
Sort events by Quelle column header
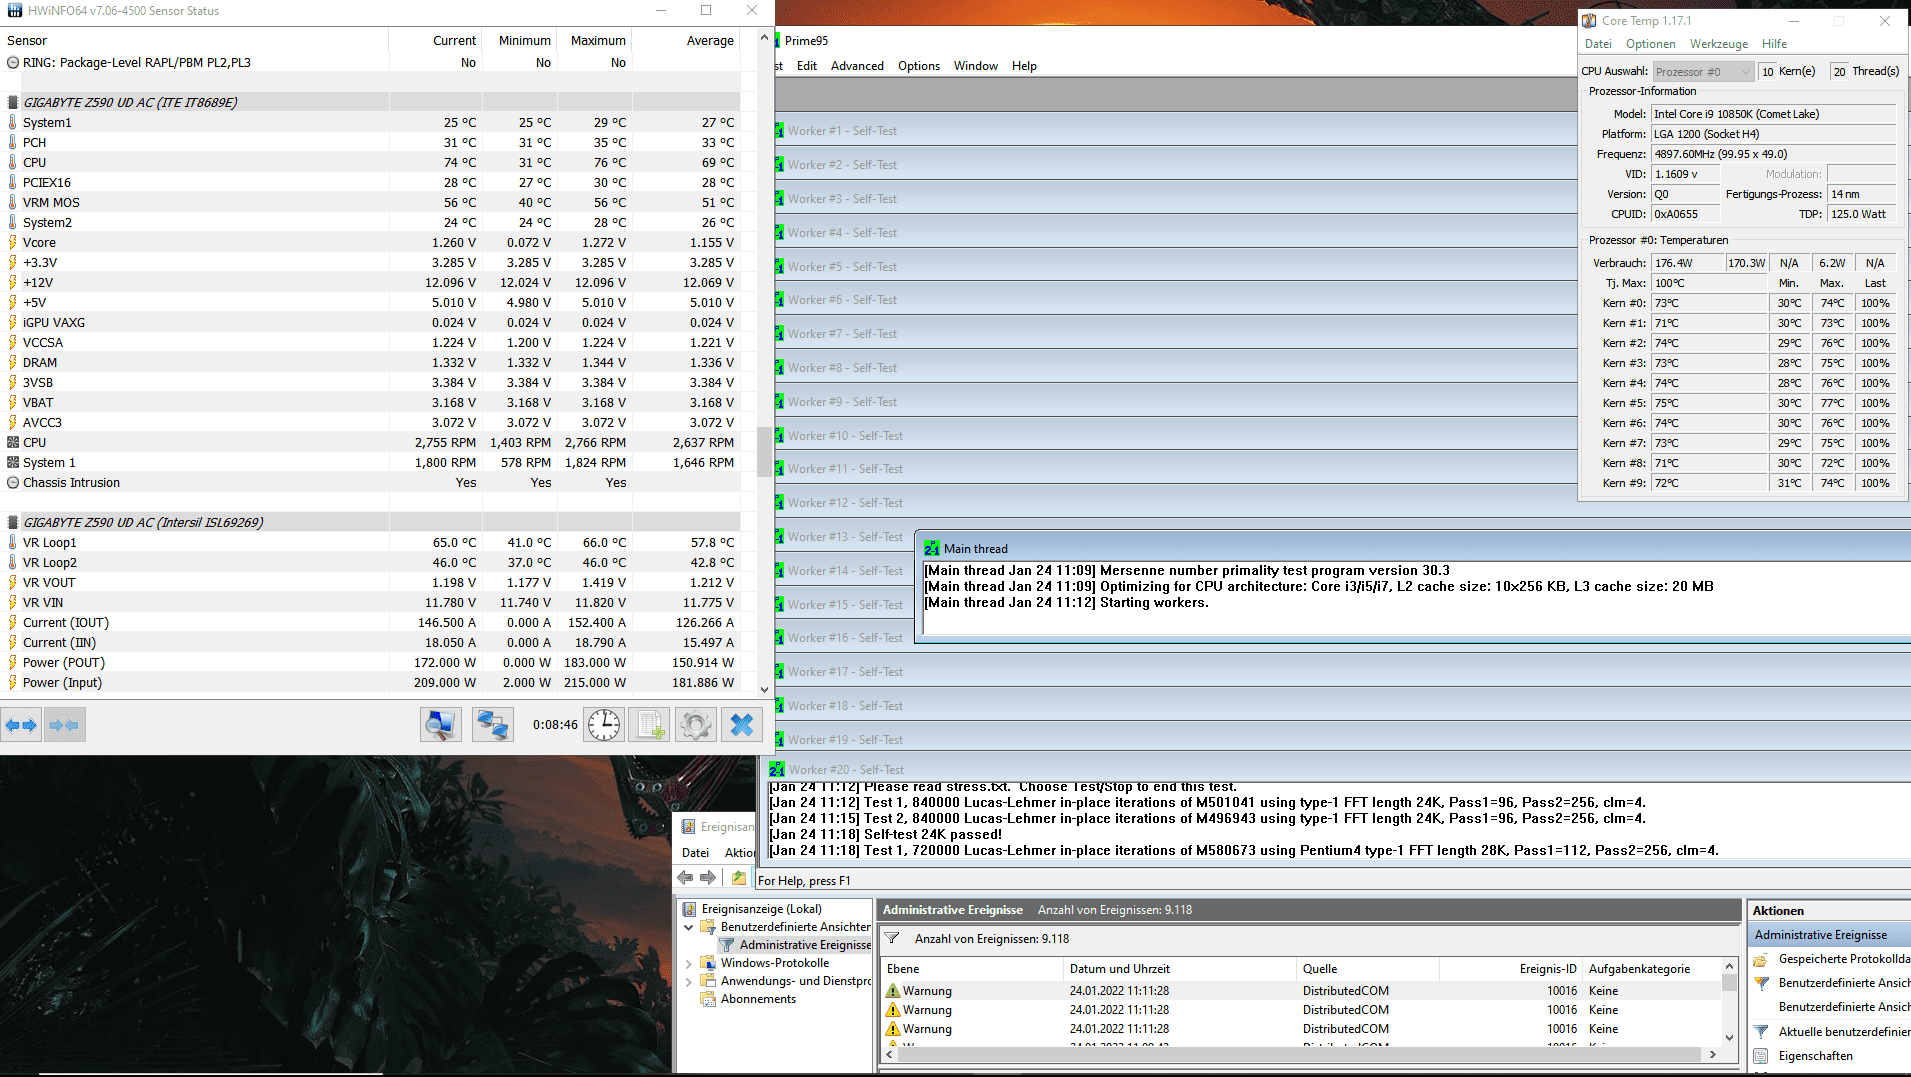tap(1367, 969)
